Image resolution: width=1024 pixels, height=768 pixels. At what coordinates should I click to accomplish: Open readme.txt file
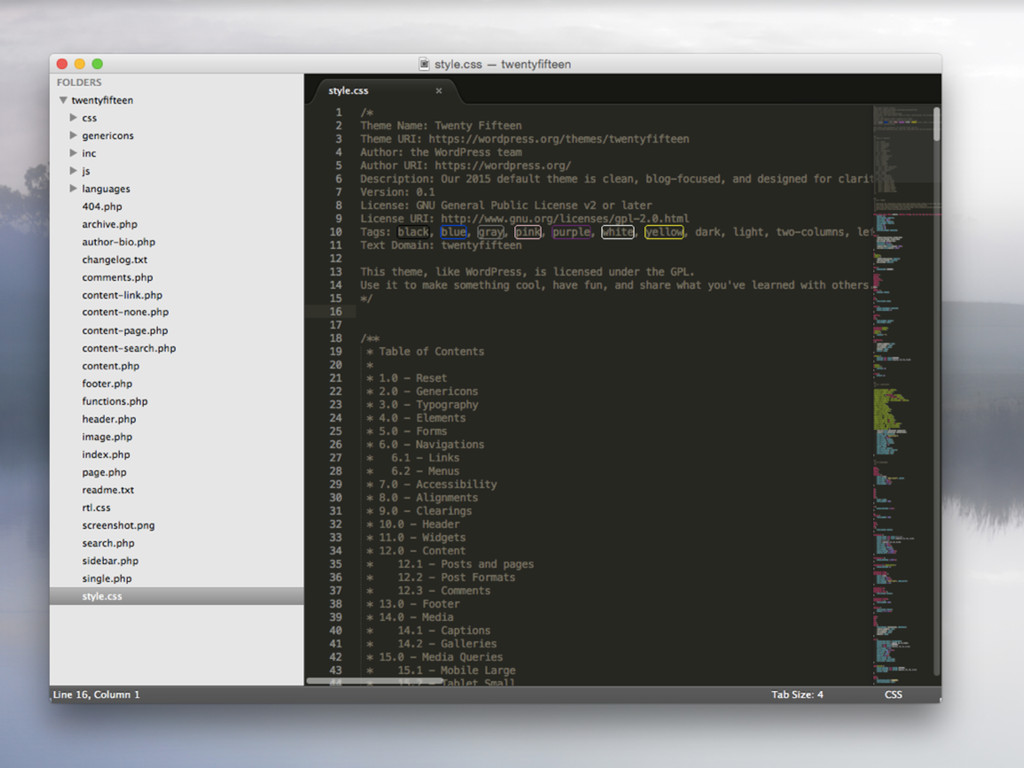click(x=108, y=489)
